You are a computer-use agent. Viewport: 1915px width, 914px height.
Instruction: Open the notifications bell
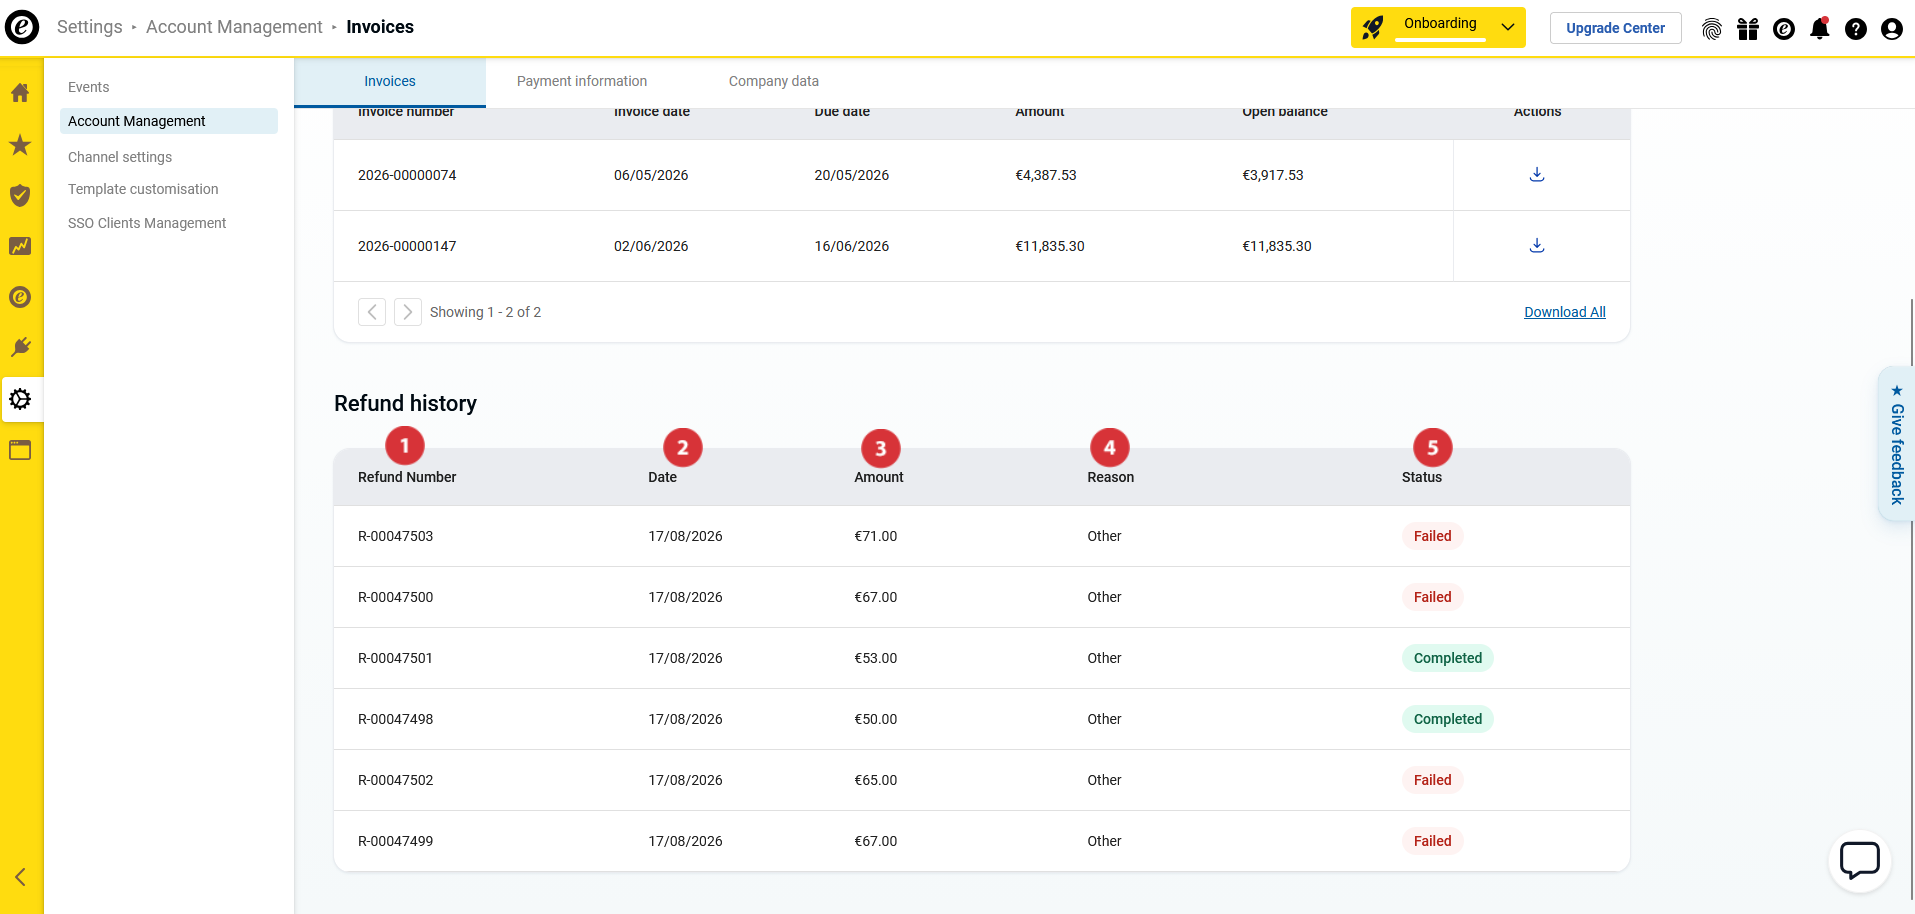tap(1820, 28)
